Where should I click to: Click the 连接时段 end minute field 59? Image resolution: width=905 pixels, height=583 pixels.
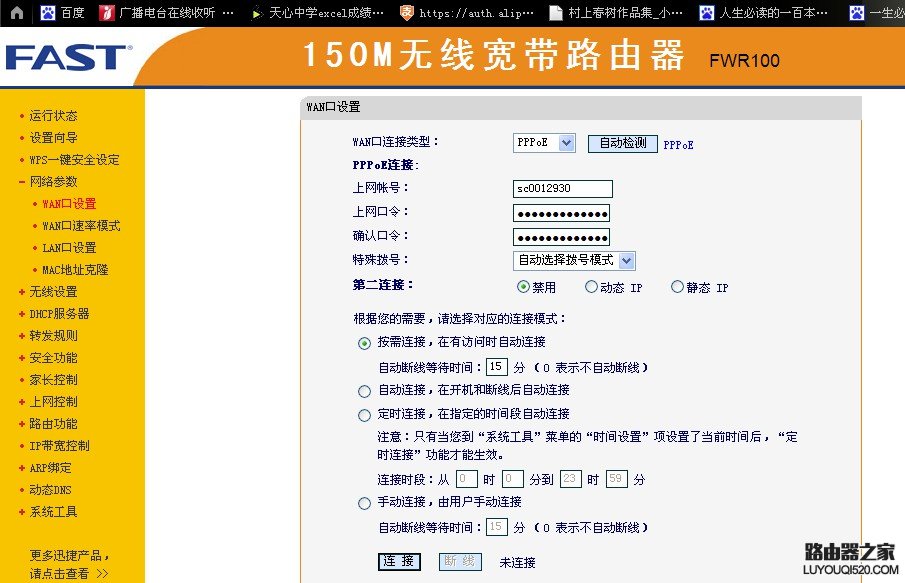[616, 479]
